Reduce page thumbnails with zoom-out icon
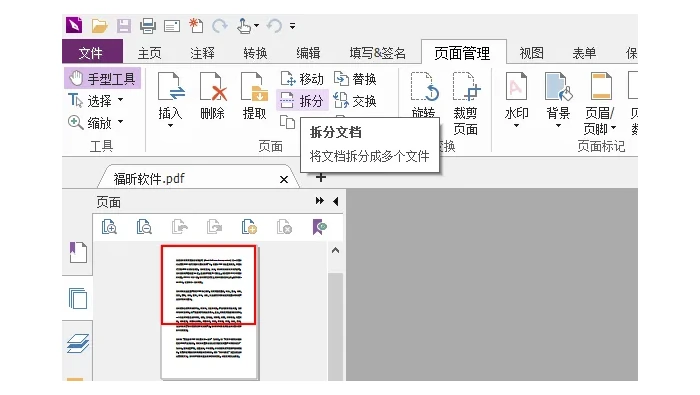 coord(144,227)
